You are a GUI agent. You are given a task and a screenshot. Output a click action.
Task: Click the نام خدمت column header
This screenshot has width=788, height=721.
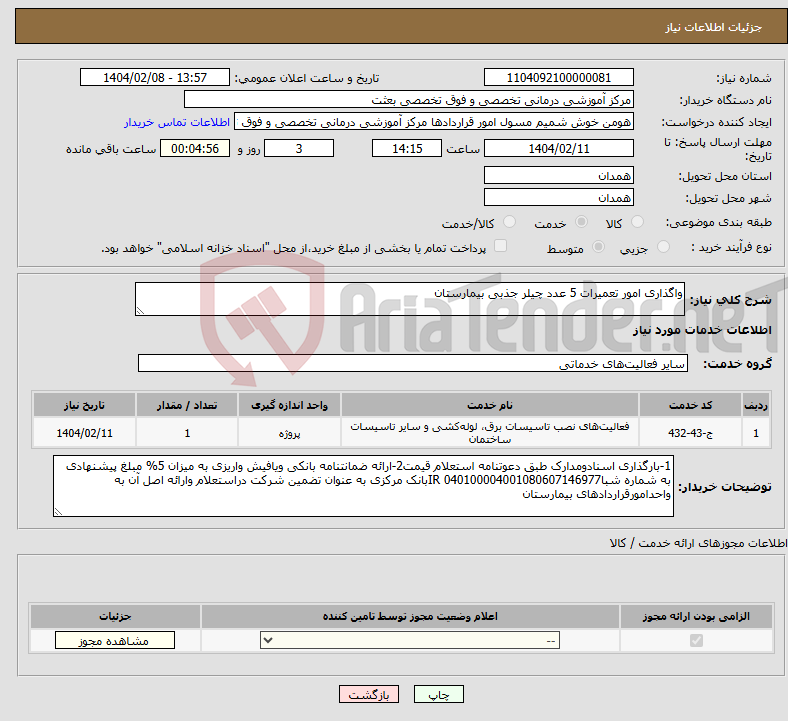tap(489, 405)
